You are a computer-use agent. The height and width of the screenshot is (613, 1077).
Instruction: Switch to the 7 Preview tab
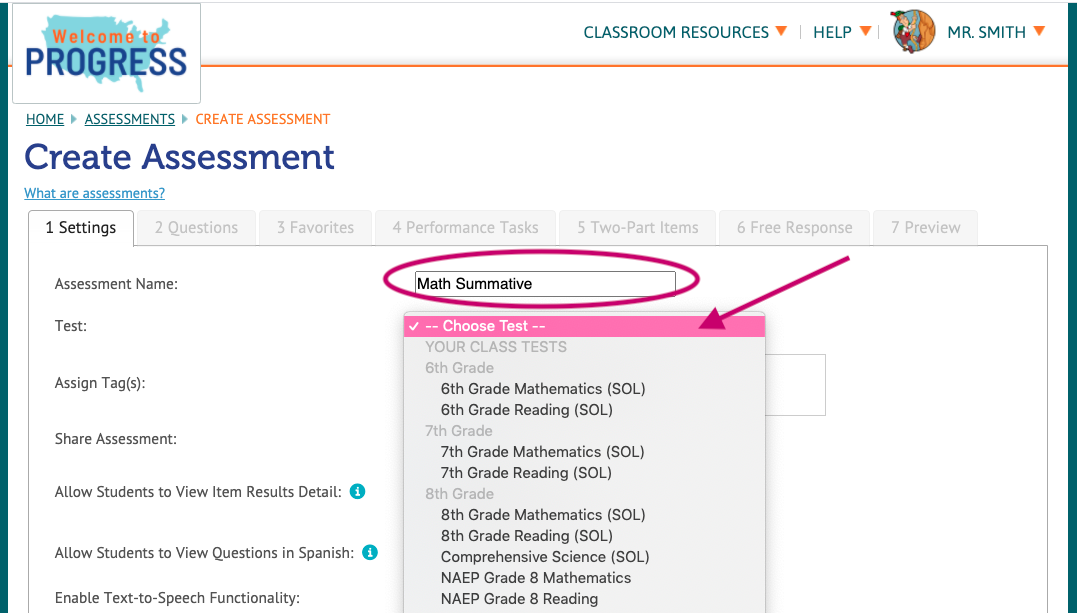pos(925,228)
